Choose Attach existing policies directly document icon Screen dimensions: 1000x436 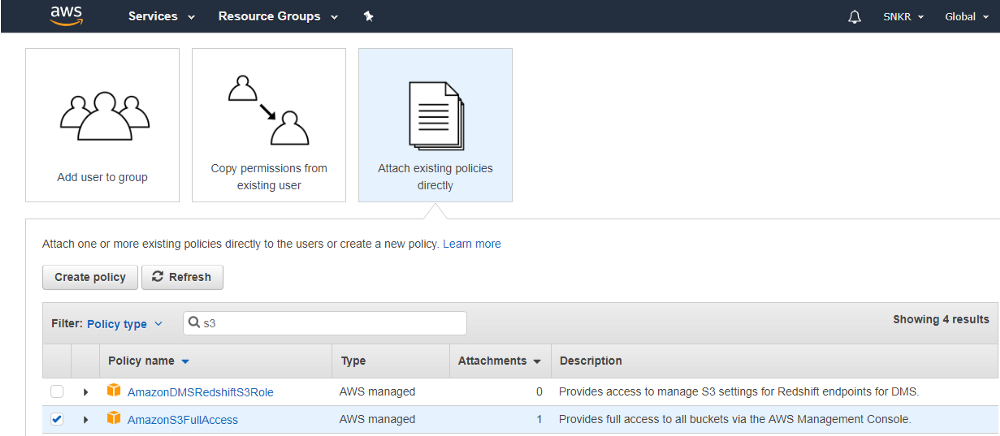[436, 115]
